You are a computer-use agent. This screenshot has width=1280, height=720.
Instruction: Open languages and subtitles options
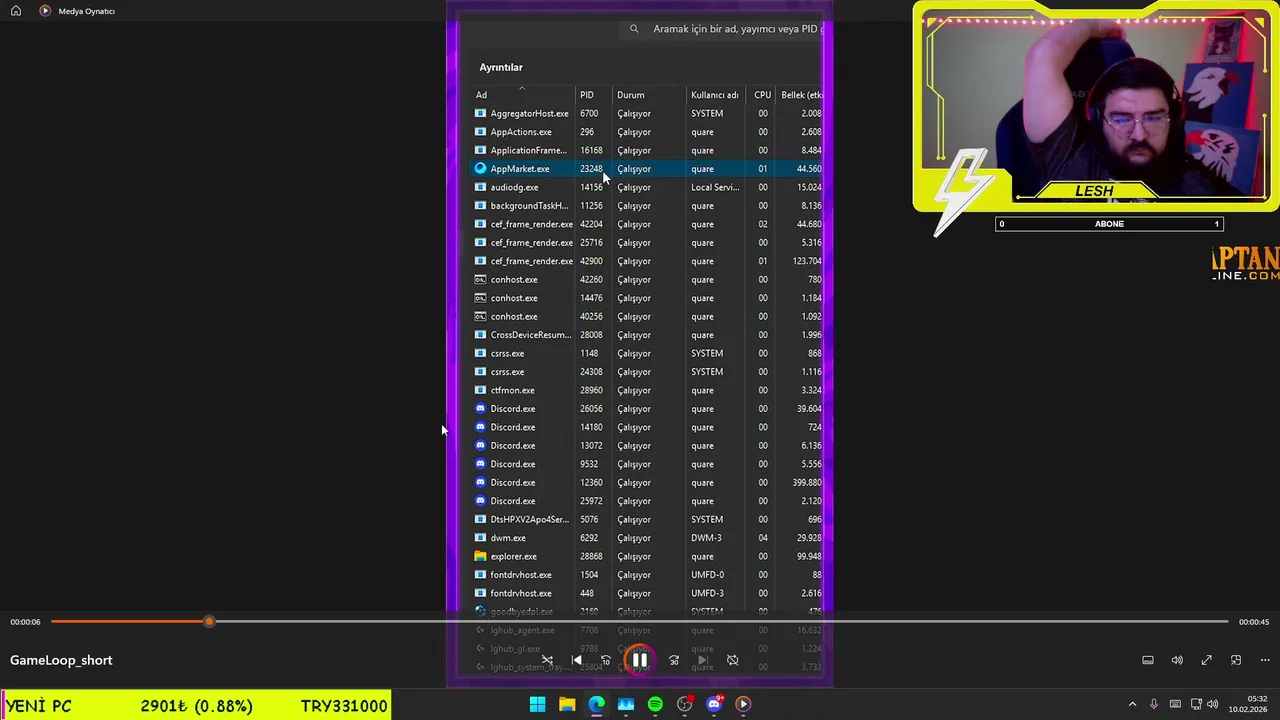click(x=1148, y=660)
